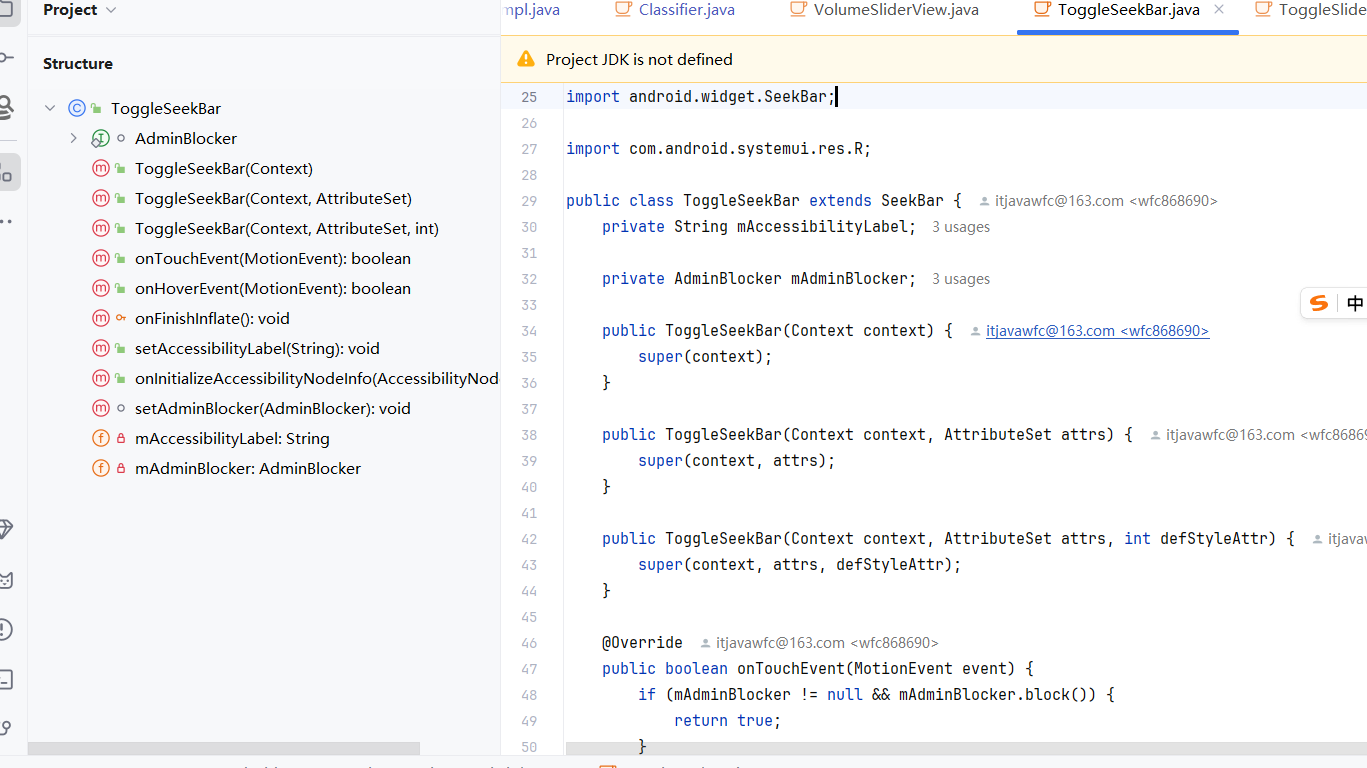Click the method icon beside ToggleSeekBar(Context)
Screen dimensions: 1367x768
[100, 168]
